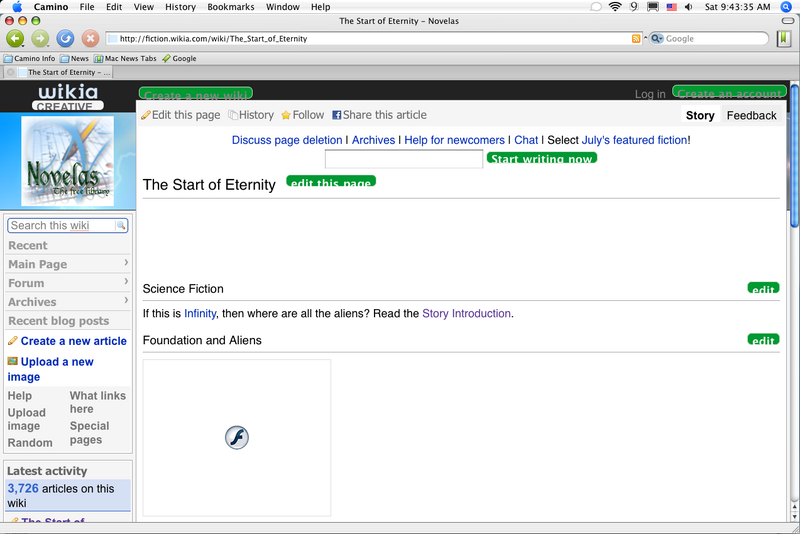Image resolution: width=800 pixels, height=534 pixels.
Task: Click Create an account button
Action: (729, 92)
